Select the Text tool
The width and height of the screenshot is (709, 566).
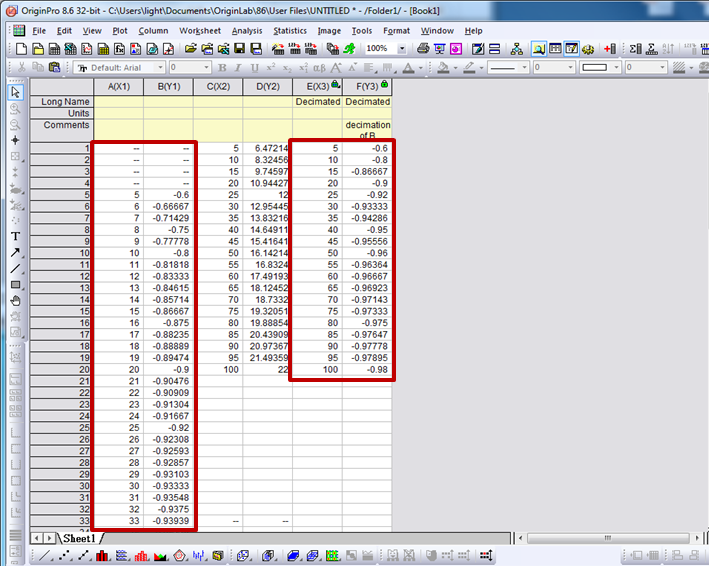tap(15, 236)
